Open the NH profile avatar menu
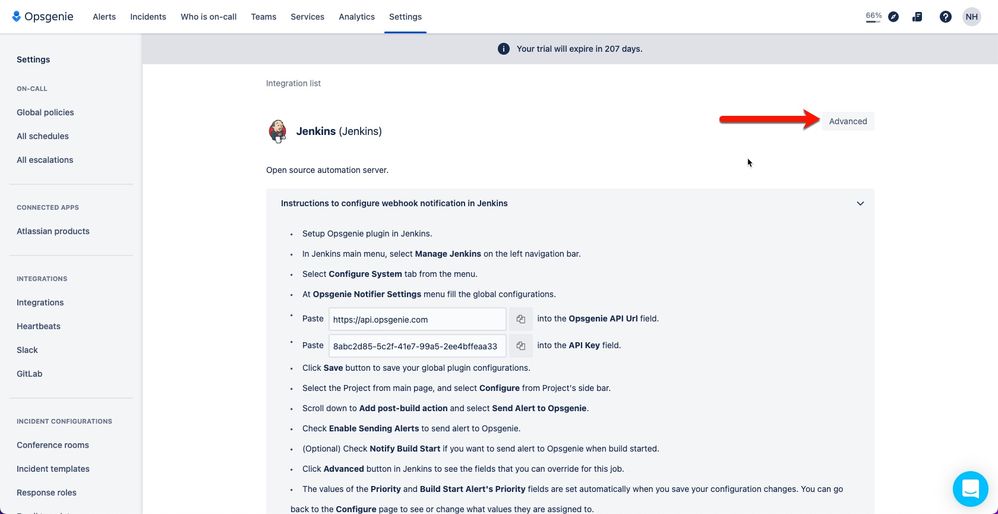 click(971, 17)
